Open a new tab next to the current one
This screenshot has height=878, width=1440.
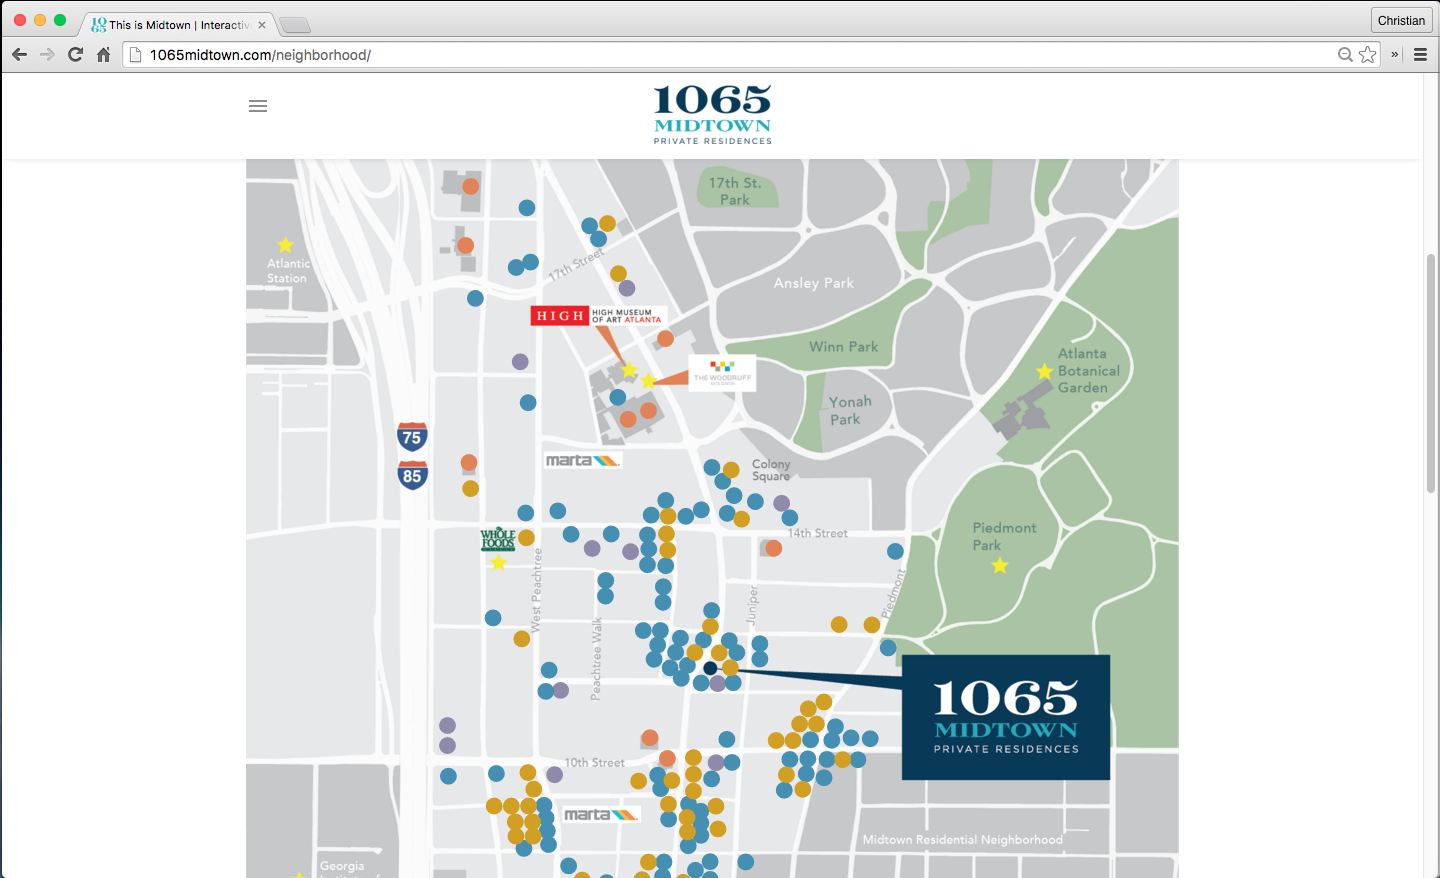pos(294,25)
